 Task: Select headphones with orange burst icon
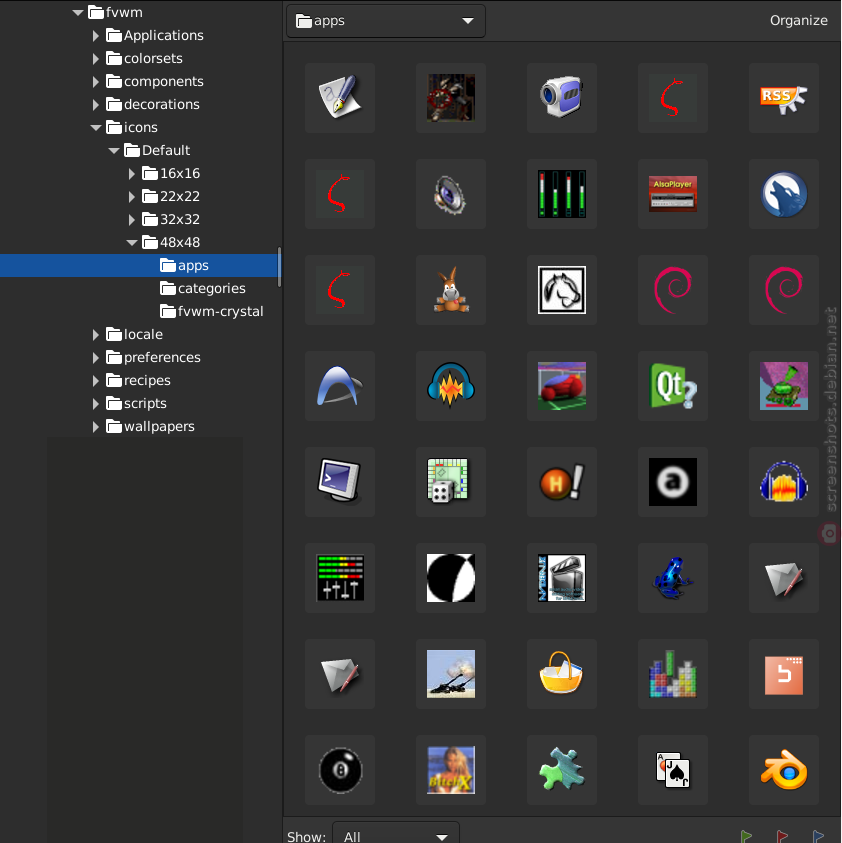(451, 386)
